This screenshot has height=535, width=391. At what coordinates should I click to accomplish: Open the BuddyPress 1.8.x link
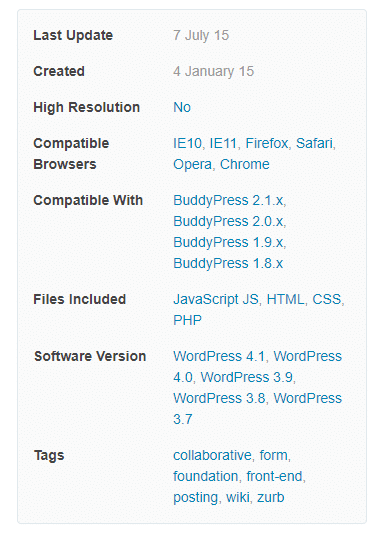[x=228, y=264]
